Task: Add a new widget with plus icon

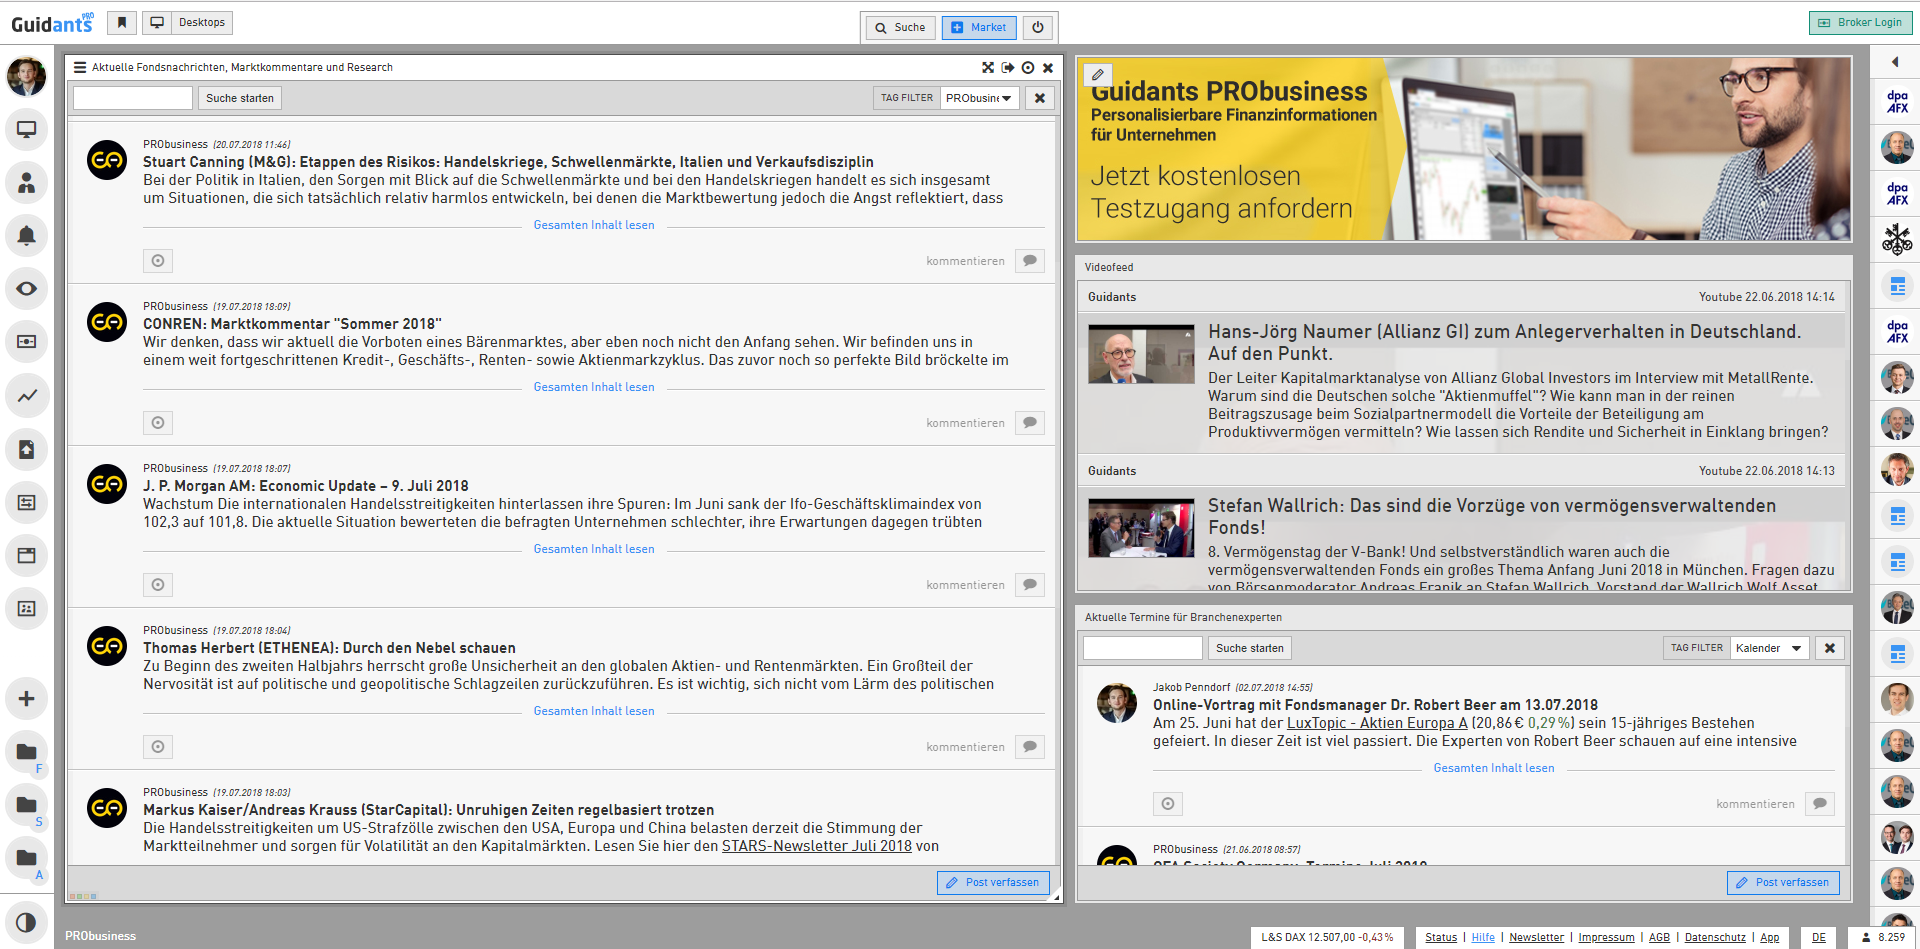Action: click(x=26, y=698)
